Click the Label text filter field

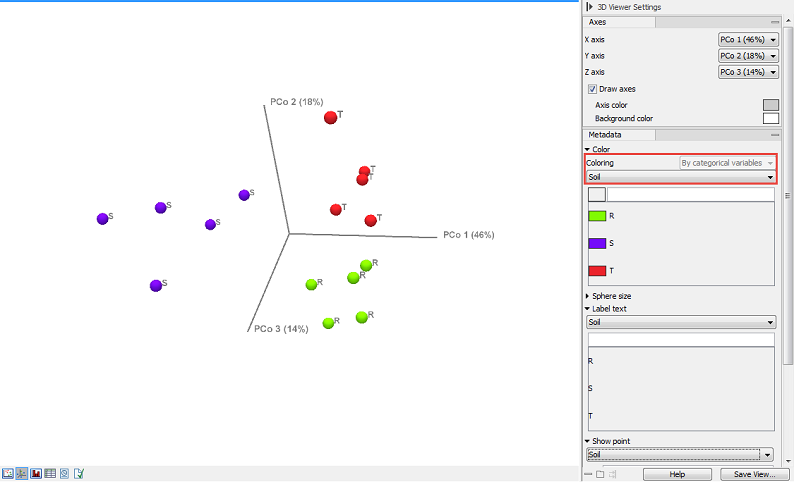point(680,340)
